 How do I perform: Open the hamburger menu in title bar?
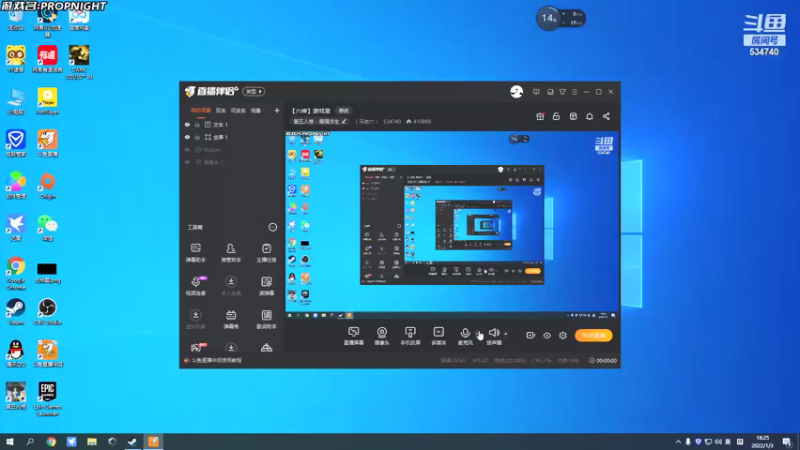tap(574, 92)
